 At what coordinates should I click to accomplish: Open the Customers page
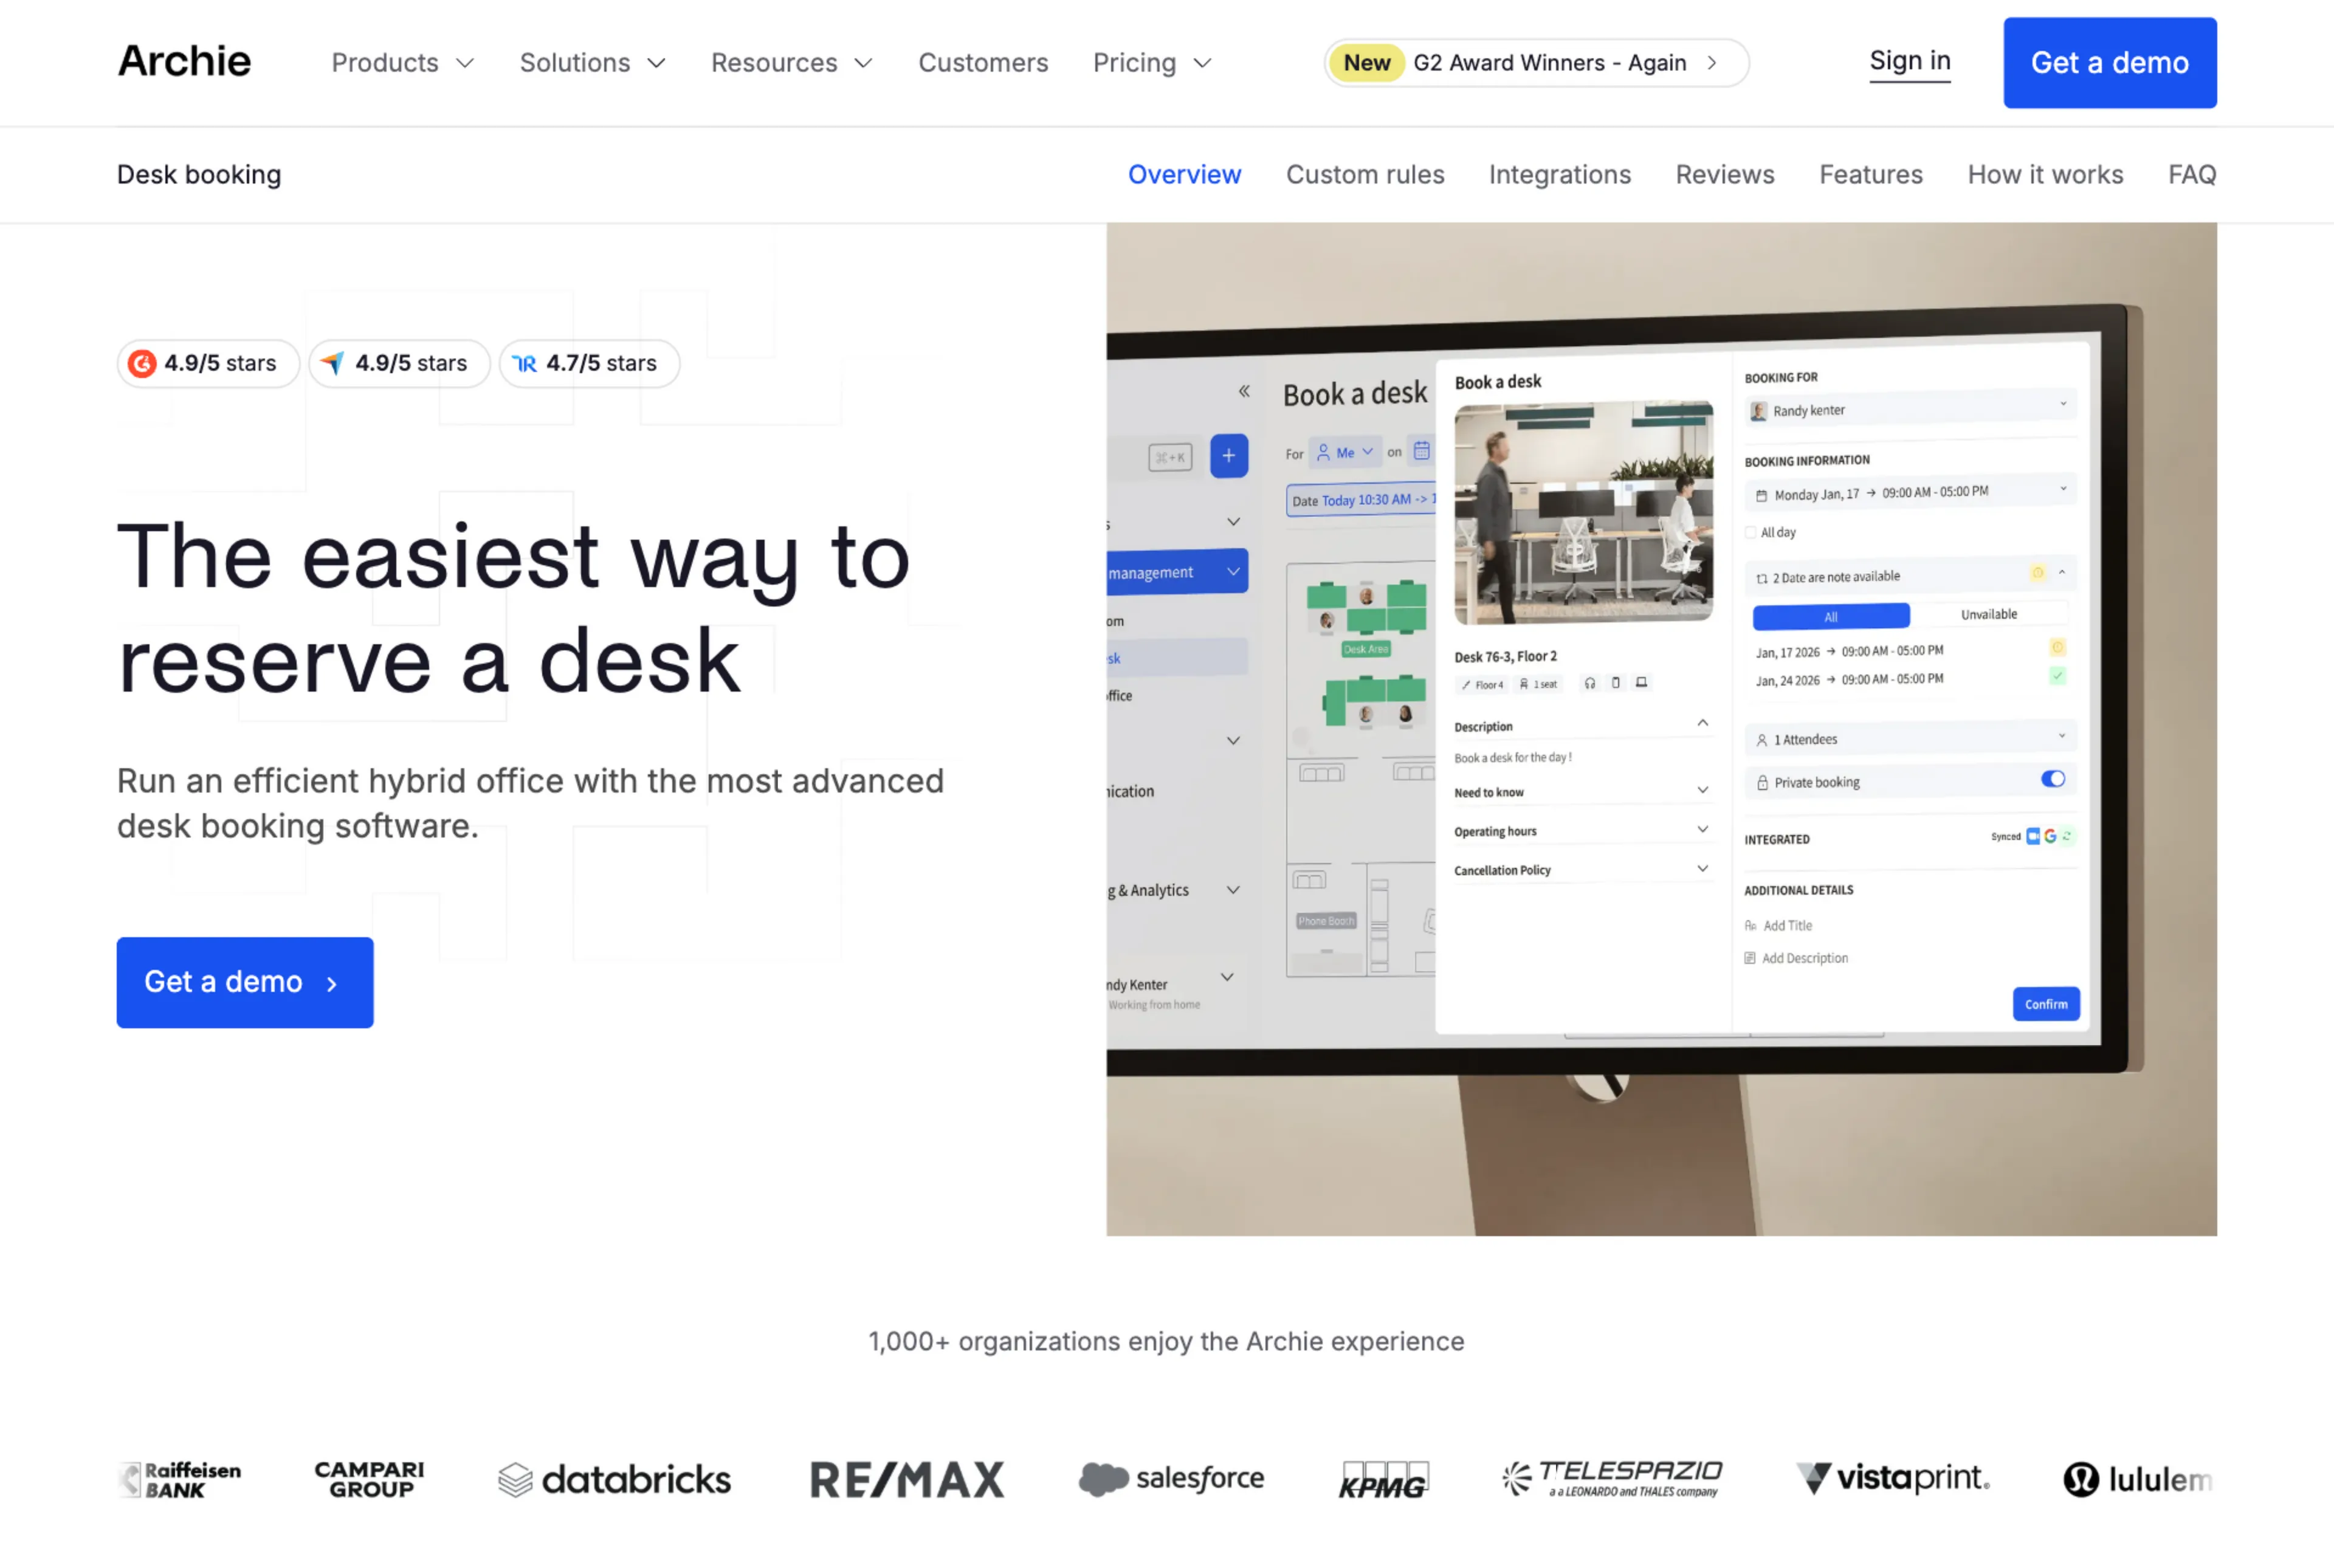tap(983, 63)
